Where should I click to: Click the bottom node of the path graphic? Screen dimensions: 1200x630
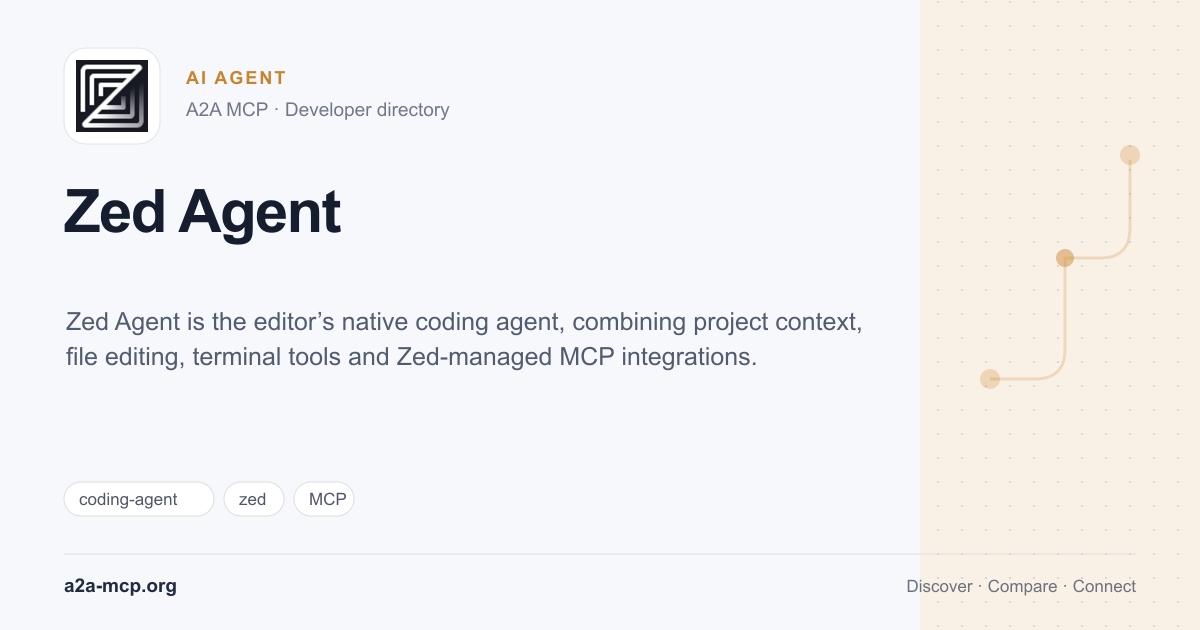[990, 379]
